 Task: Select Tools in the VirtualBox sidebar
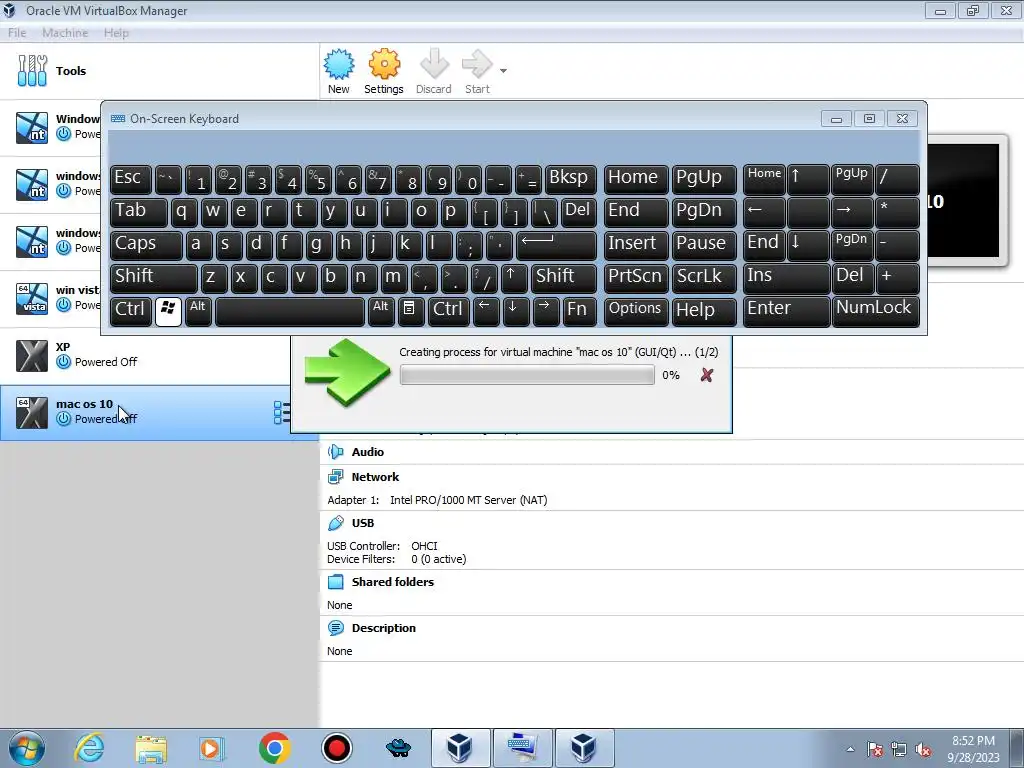(x=159, y=71)
